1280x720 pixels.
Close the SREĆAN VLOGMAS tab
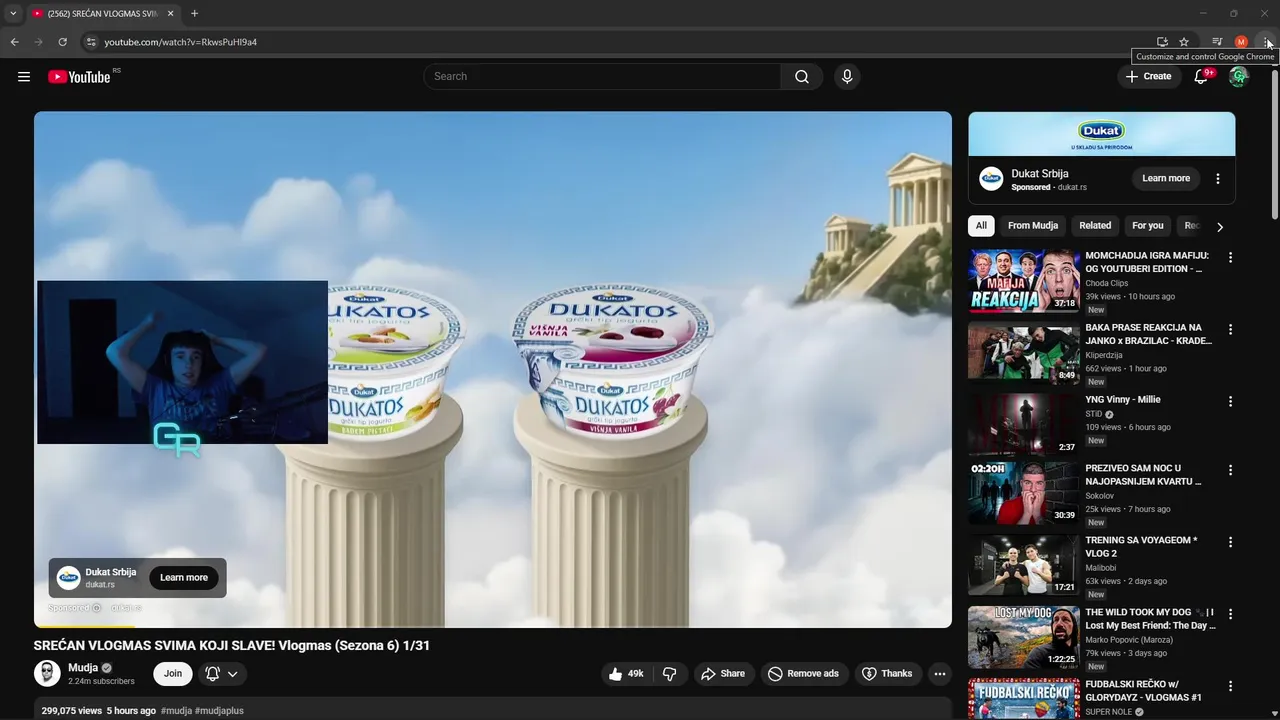[x=170, y=14]
